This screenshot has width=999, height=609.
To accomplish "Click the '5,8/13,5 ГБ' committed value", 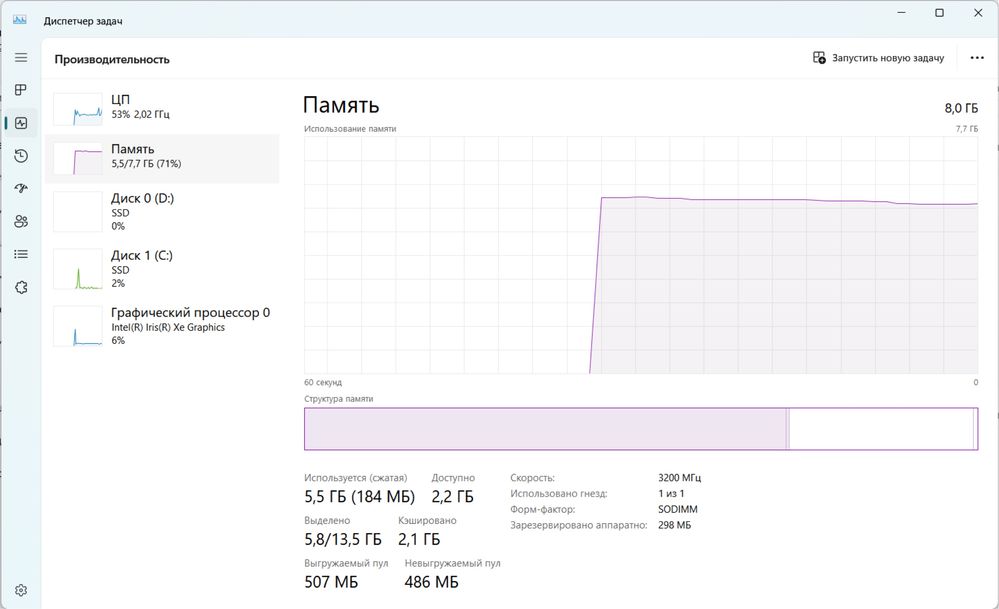I will tap(343, 540).
